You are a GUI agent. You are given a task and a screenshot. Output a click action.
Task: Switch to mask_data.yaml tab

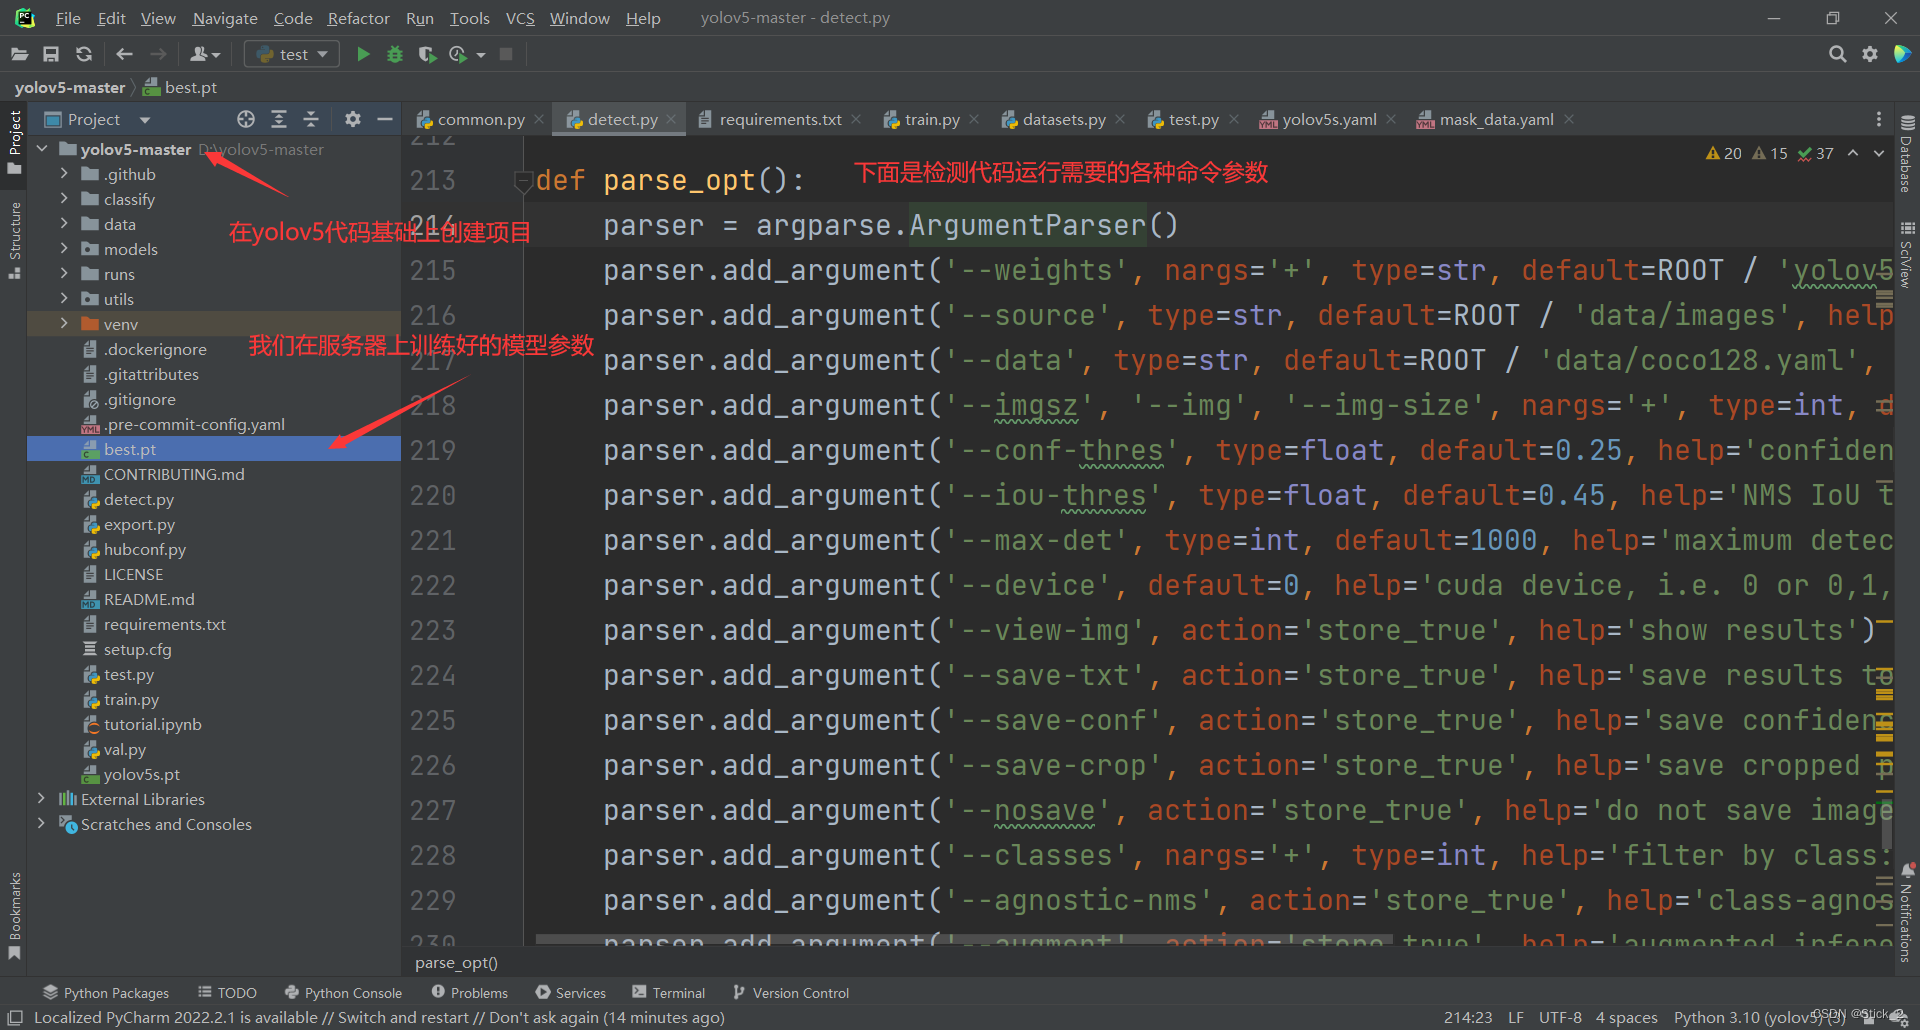pyautogui.click(x=1495, y=119)
